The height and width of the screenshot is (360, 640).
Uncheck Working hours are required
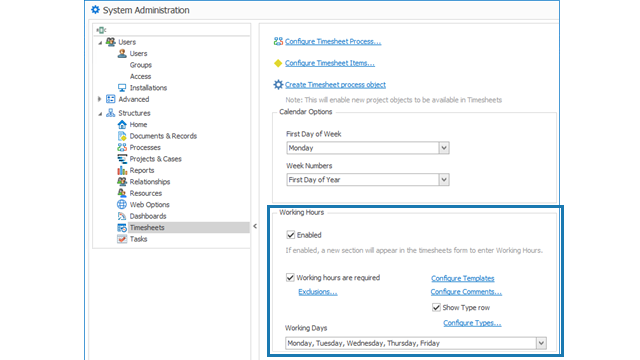290,278
